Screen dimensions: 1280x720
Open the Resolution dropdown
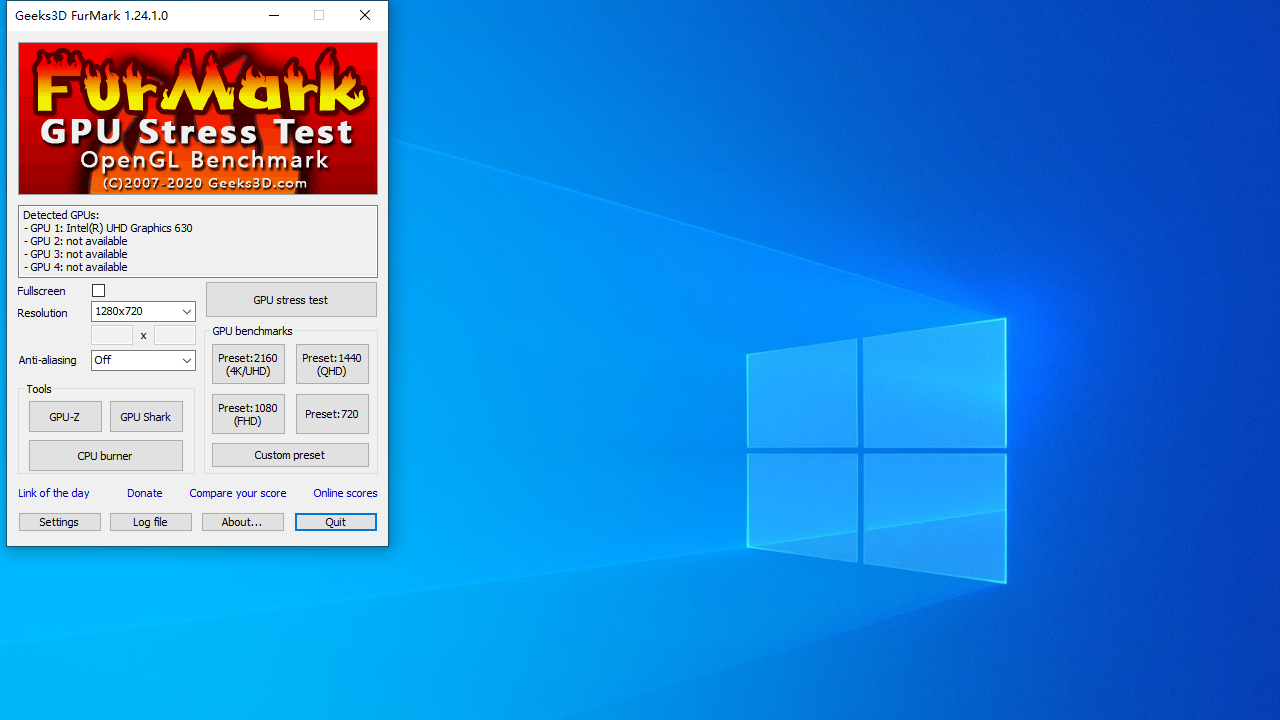(x=143, y=312)
